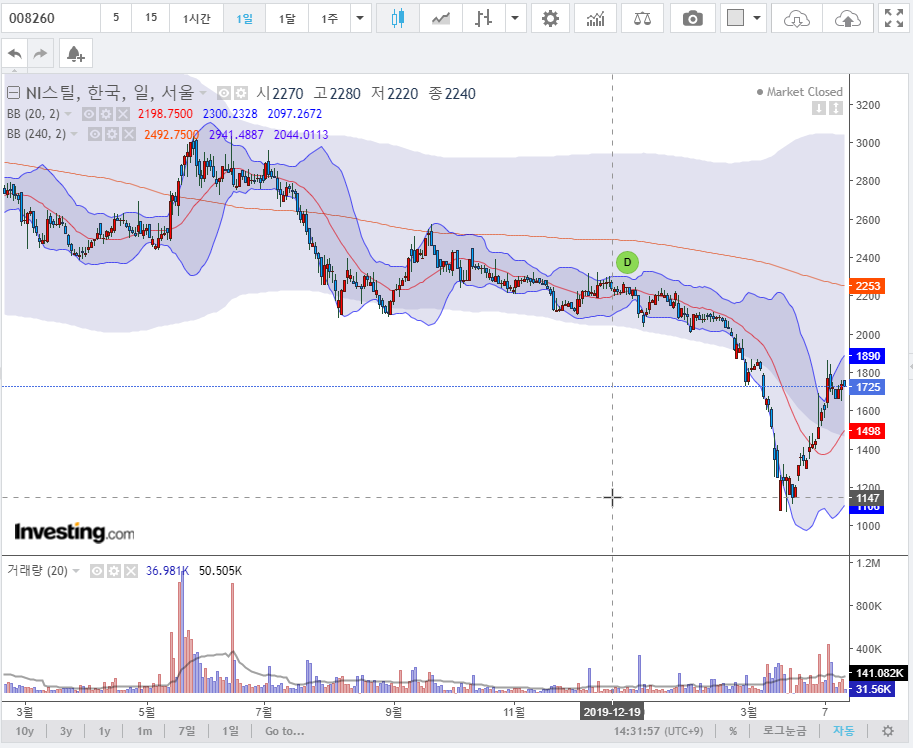913x749 pixels.
Task: Click the green D dividend marker
Action: (x=627, y=262)
